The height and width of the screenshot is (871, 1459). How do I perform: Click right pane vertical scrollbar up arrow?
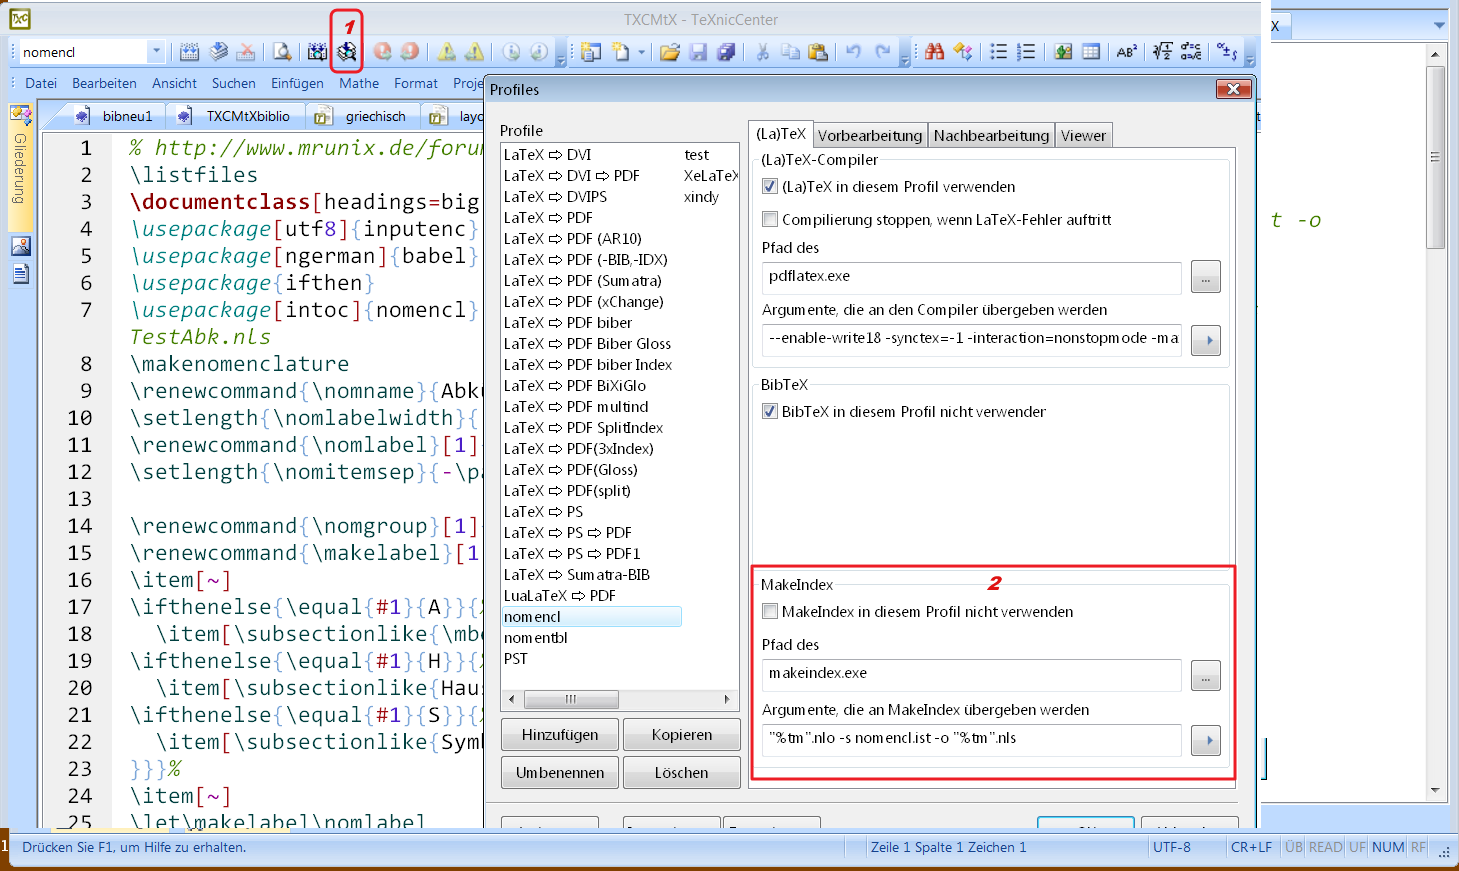1435,55
